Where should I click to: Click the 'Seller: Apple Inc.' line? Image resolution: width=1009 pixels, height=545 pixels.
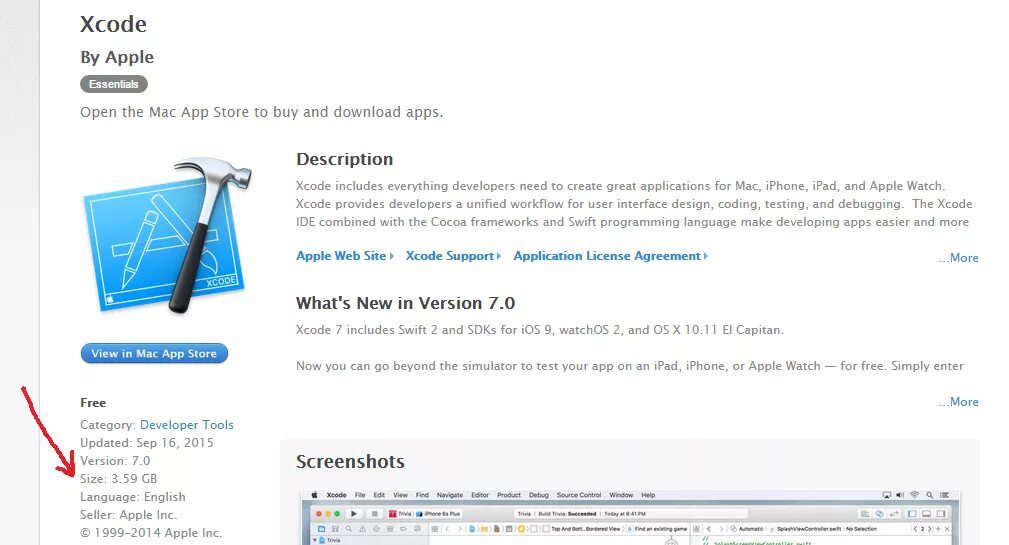[129, 515]
